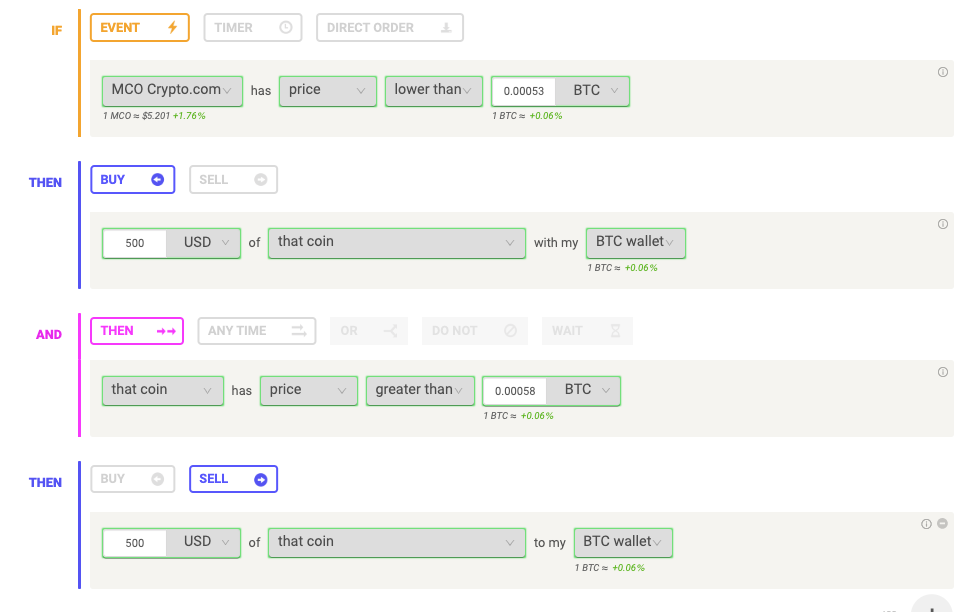Switch last action to BUY

(x=133, y=479)
